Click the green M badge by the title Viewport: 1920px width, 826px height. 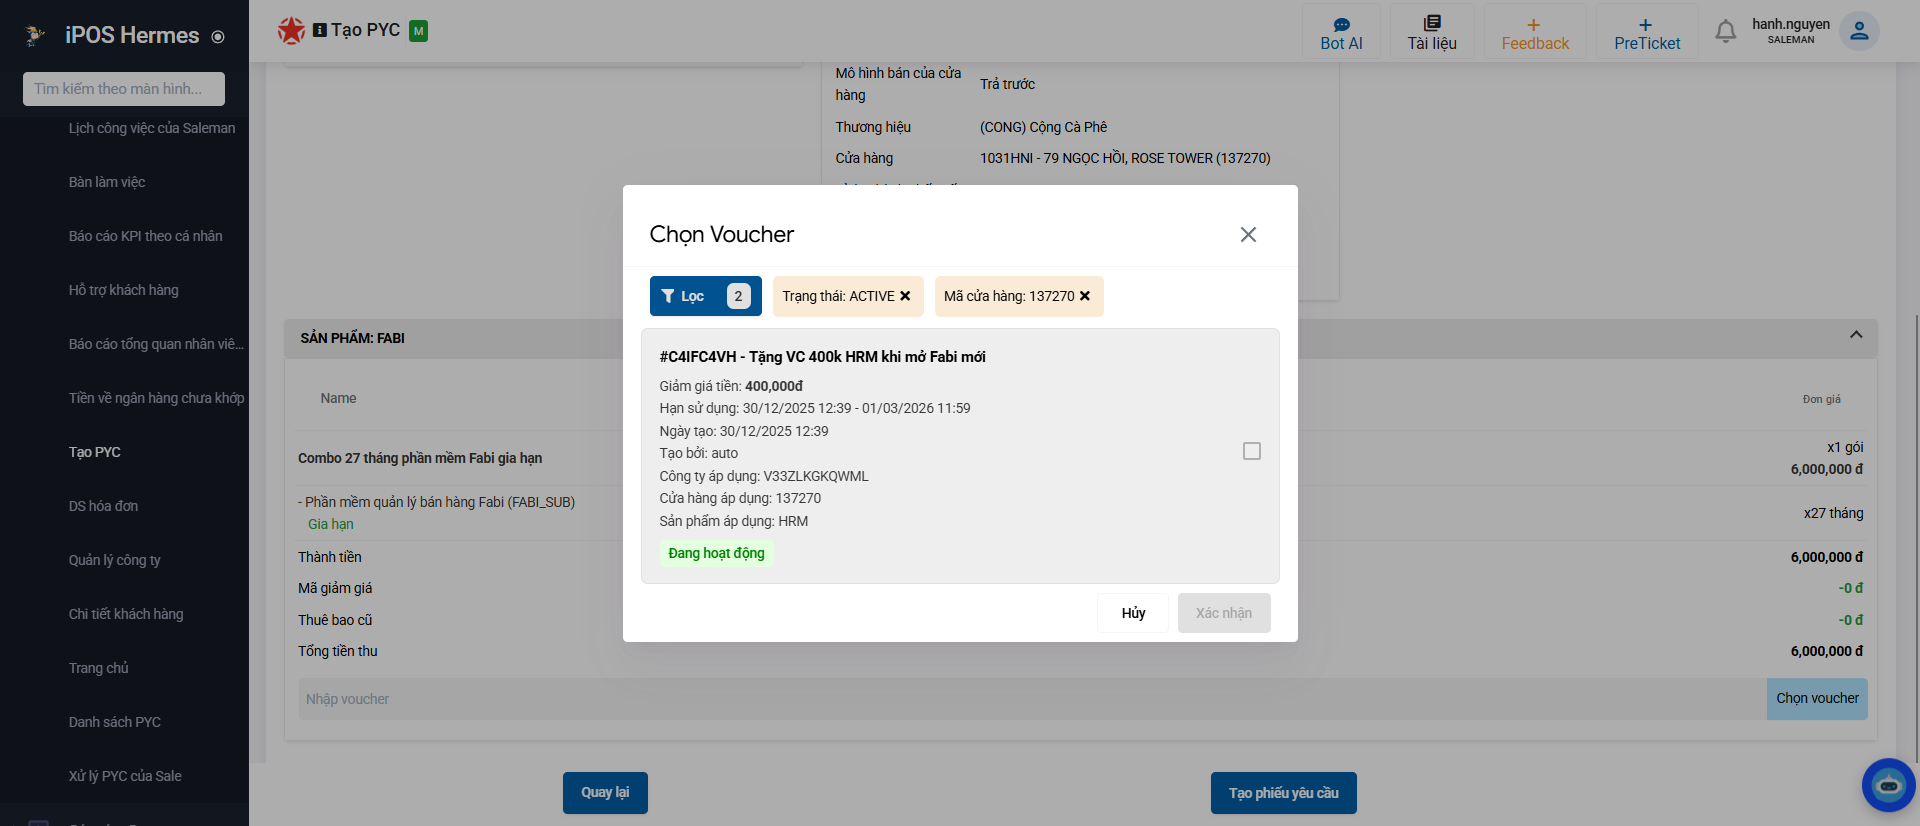click(x=419, y=31)
